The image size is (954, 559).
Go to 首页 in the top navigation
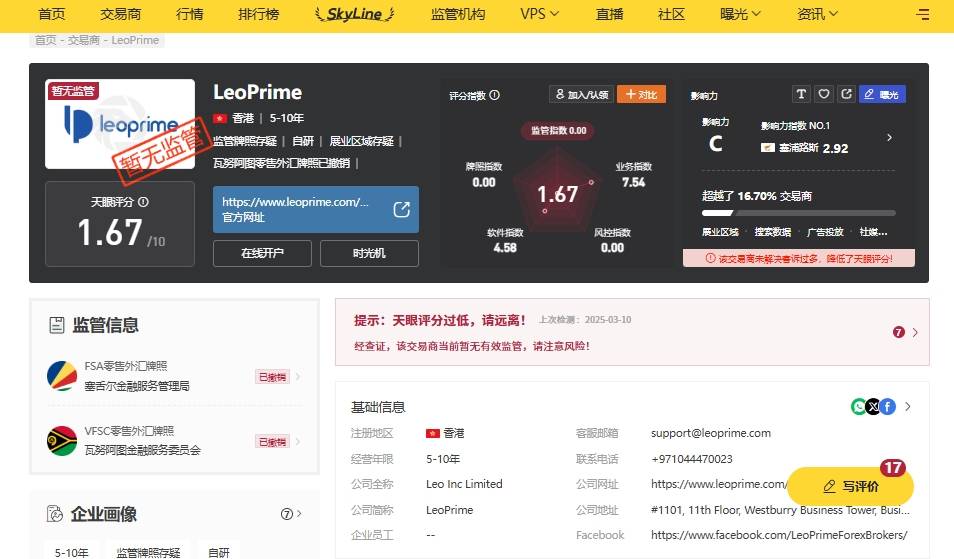(52, 13)
